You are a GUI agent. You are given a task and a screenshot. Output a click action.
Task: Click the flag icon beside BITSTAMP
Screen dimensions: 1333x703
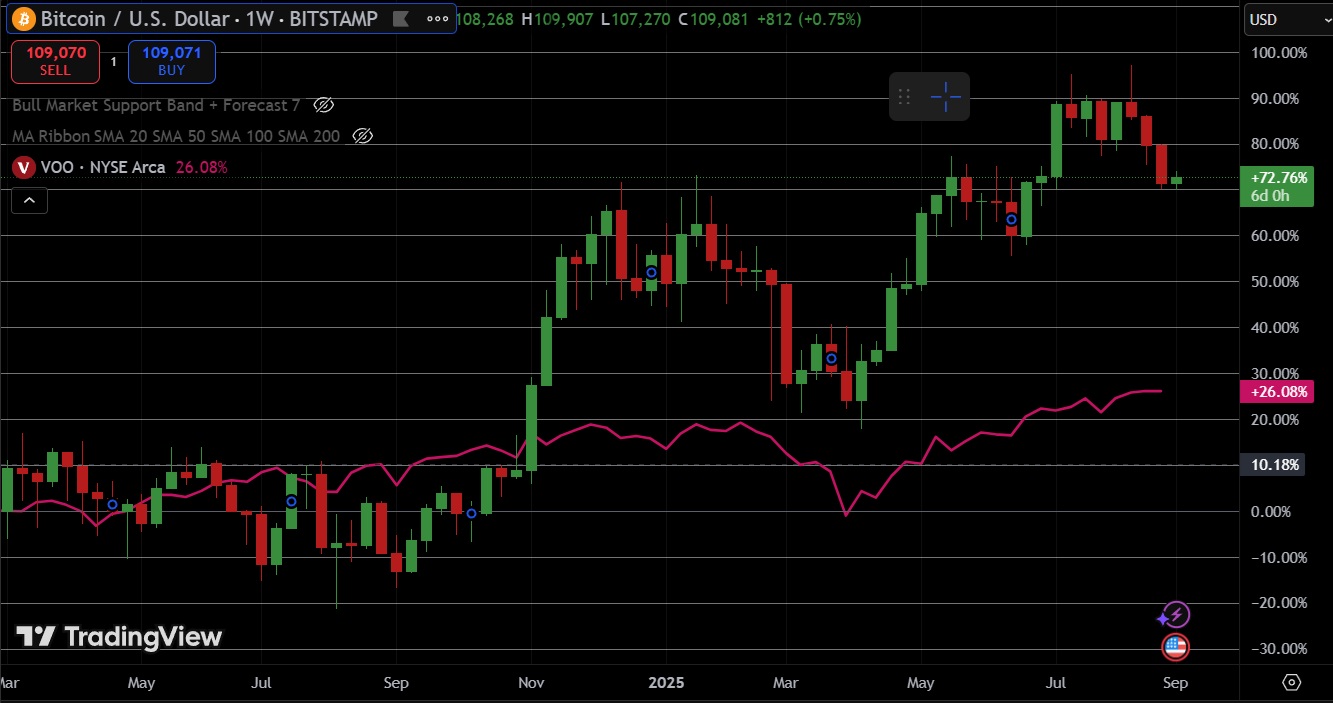(400, 18)
